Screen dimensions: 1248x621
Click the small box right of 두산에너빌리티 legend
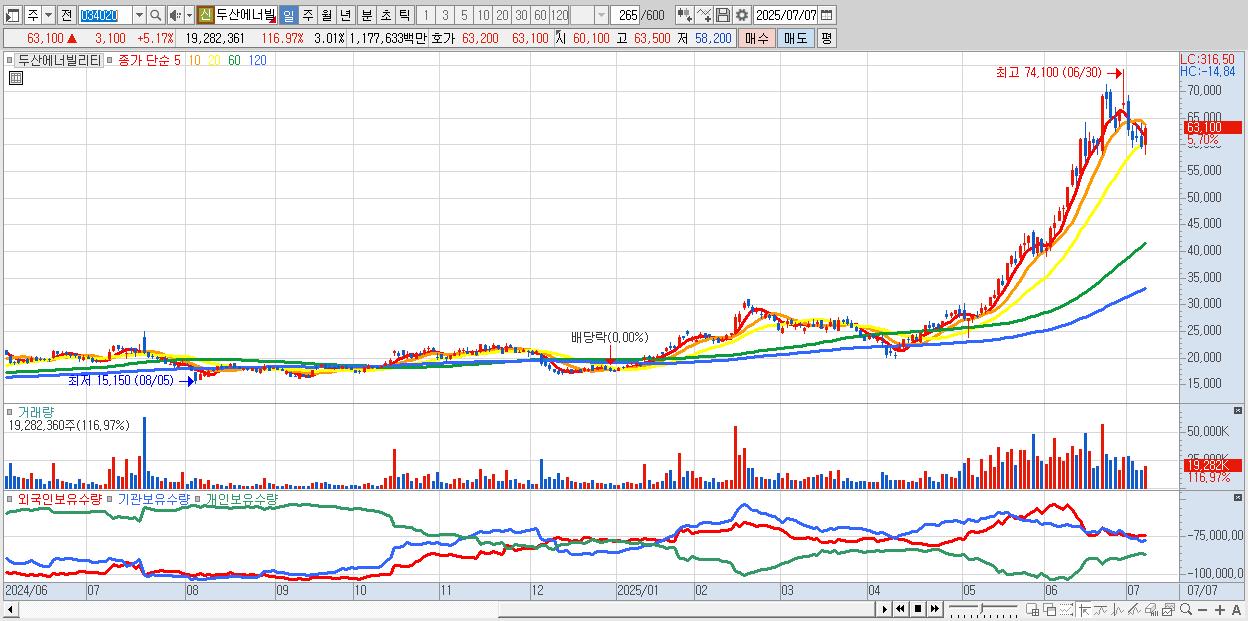(109, 60)
